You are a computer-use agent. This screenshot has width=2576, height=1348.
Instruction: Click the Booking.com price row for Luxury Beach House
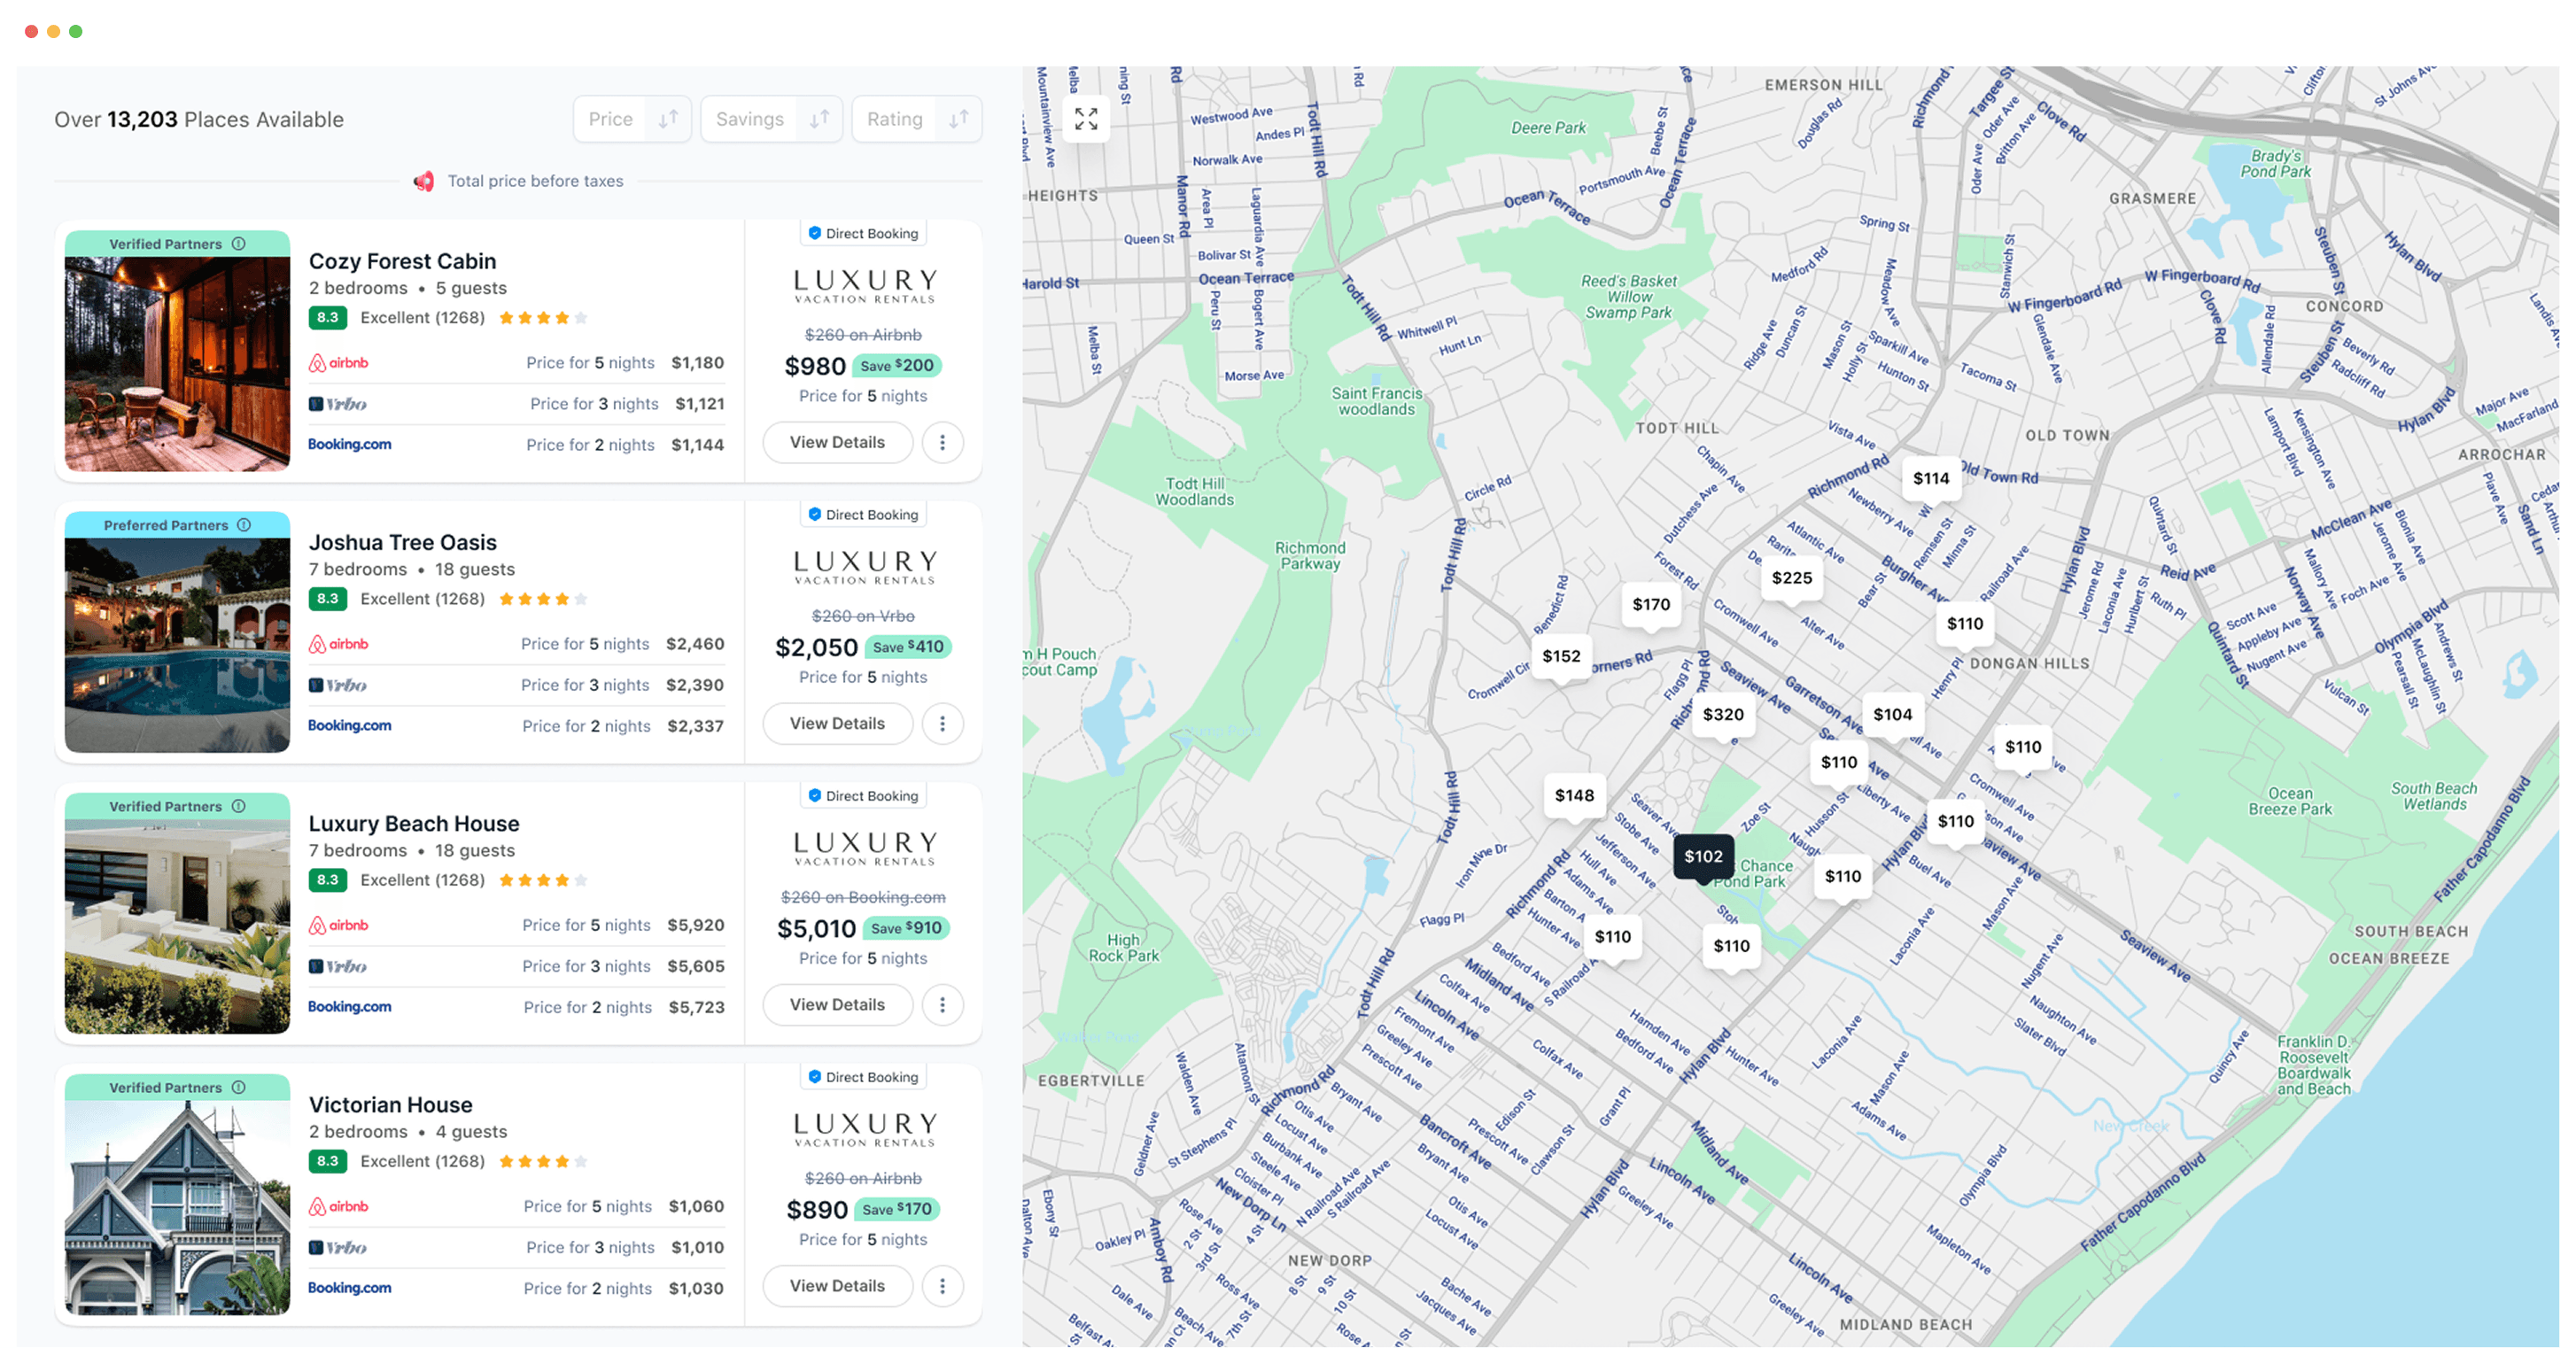point(515,1007)
